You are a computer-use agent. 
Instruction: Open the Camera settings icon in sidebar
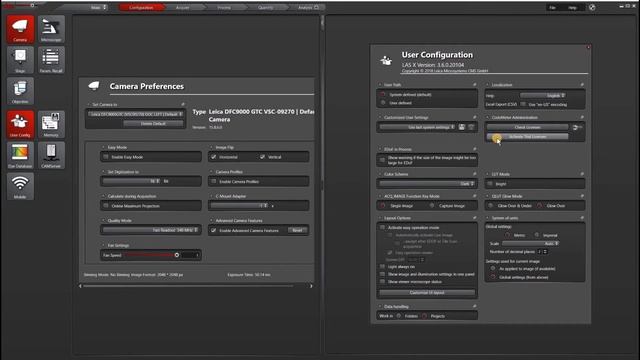20,29
